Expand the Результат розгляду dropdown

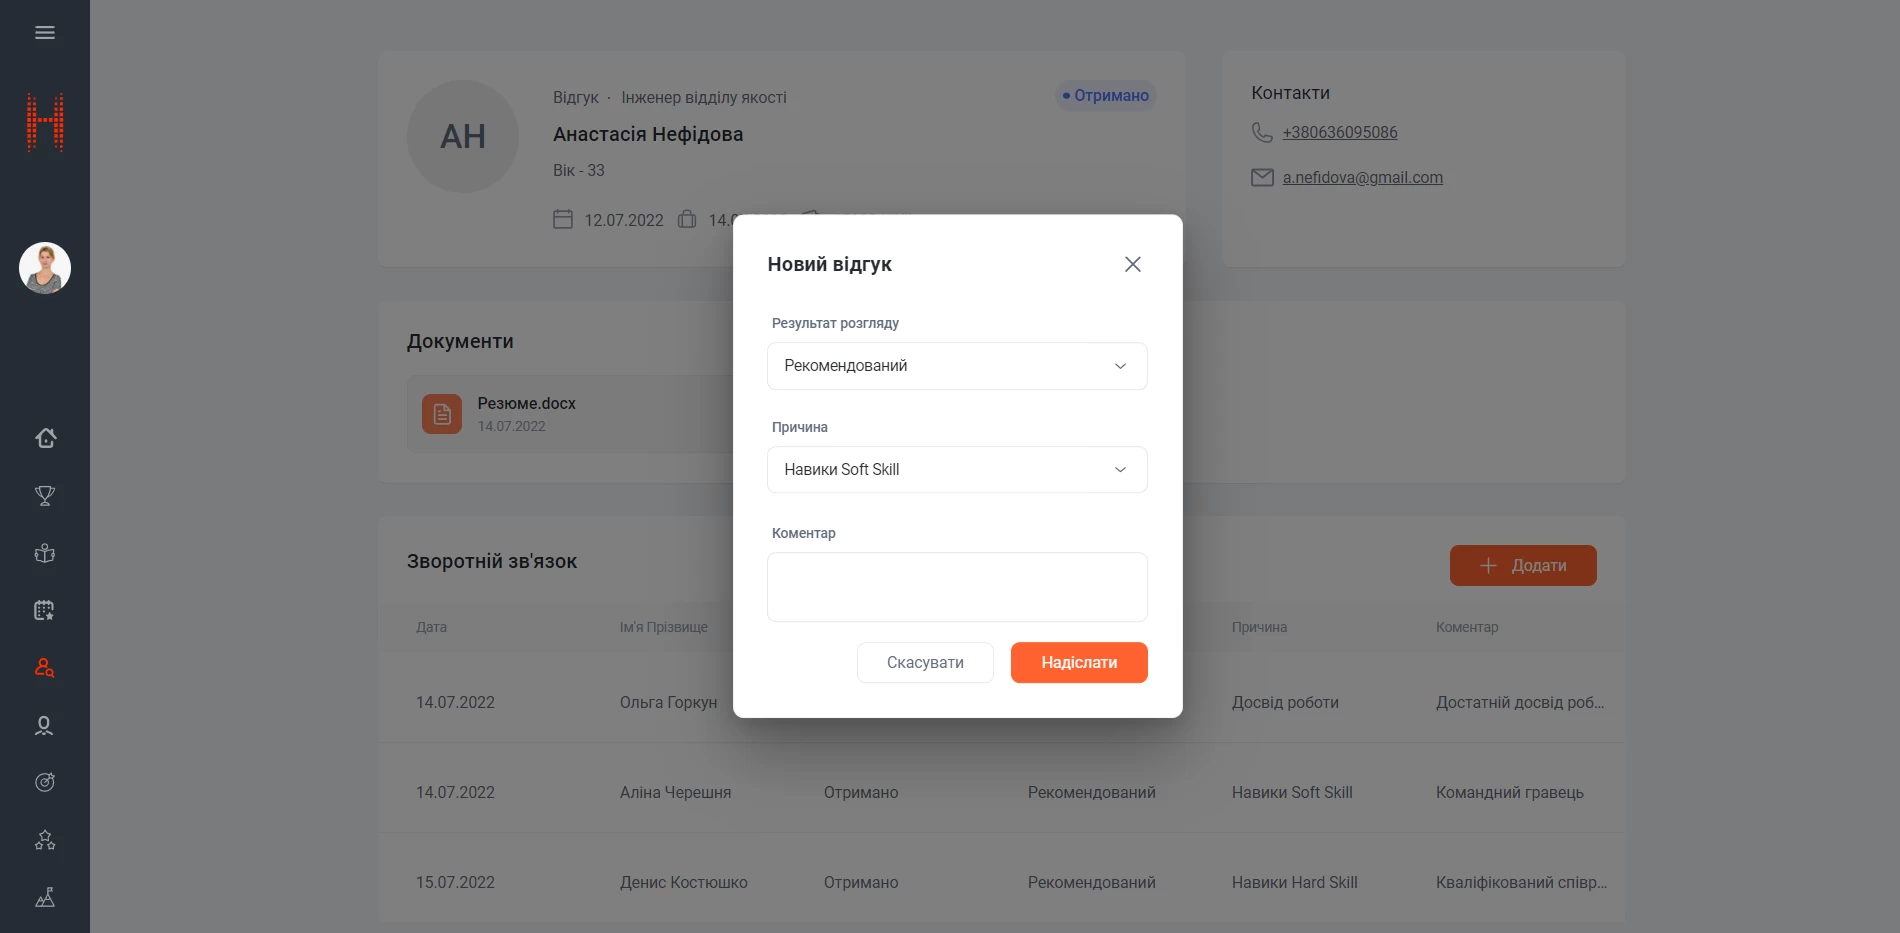click(x=957, y=366)
